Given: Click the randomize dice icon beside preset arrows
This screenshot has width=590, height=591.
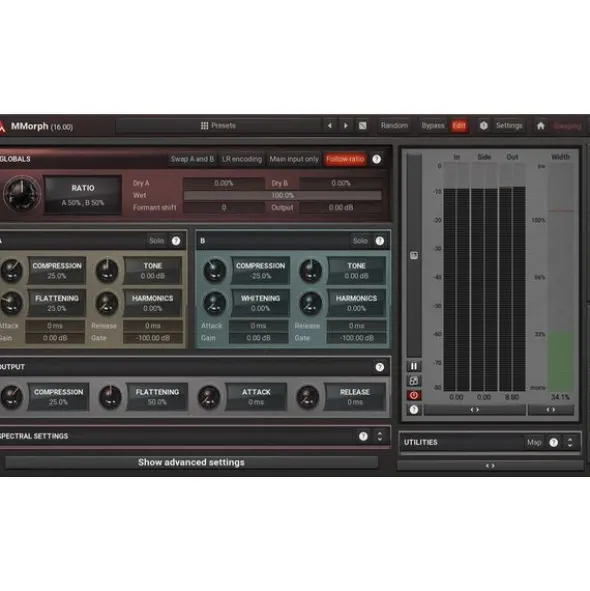Looking at the screenshot, I should coord(363,126).
